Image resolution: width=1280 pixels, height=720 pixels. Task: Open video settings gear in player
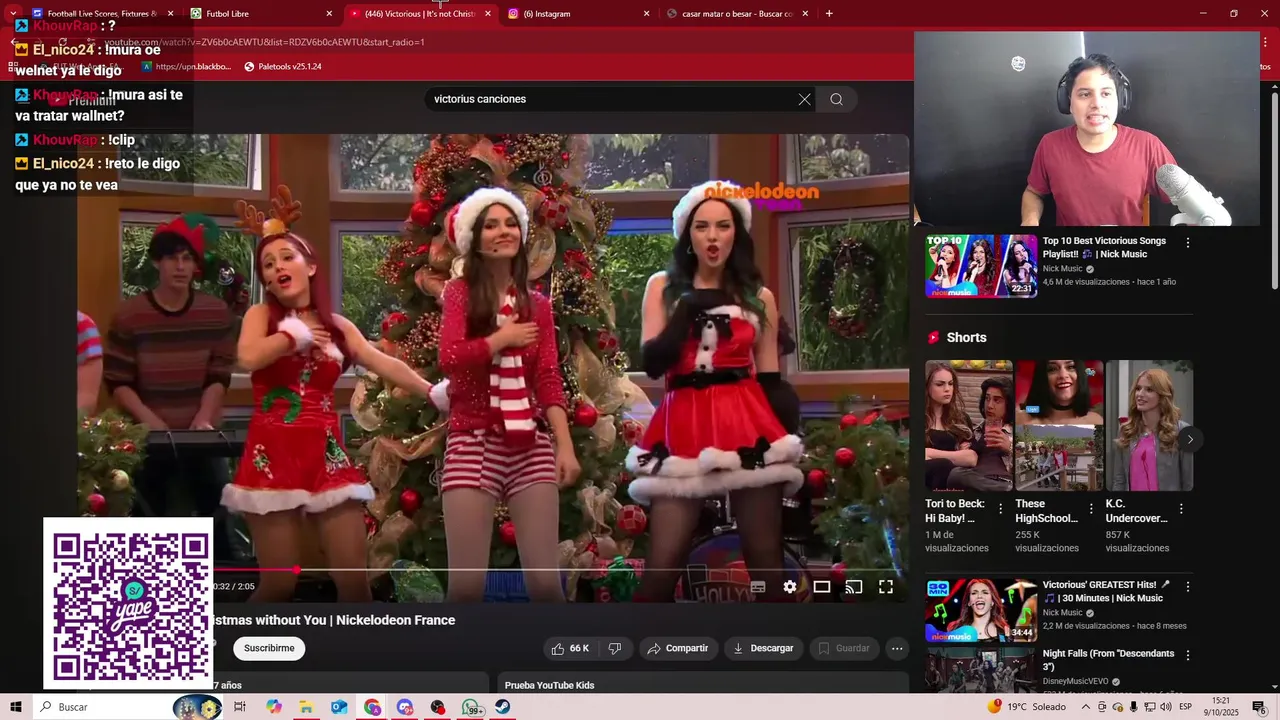coord(790,587)
